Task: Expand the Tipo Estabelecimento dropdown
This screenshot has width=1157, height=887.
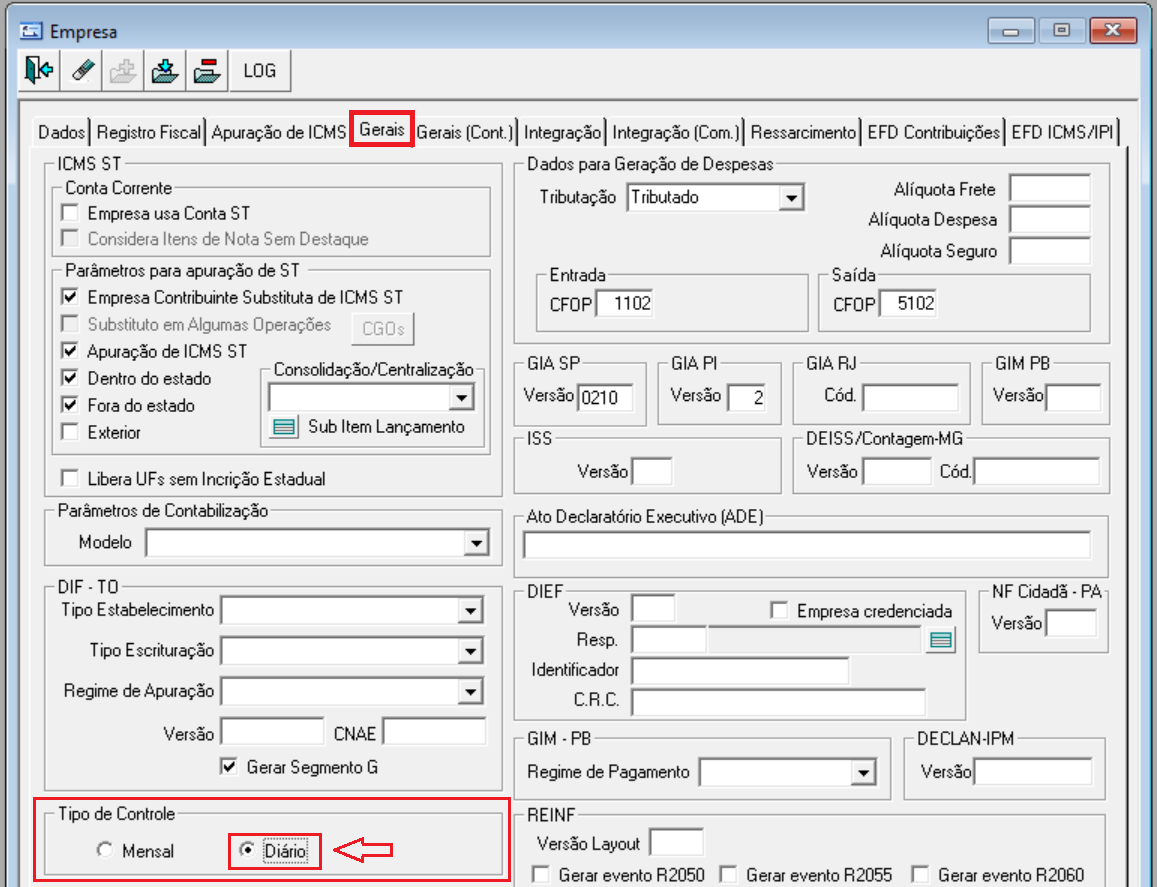Action: pos(471,611)
